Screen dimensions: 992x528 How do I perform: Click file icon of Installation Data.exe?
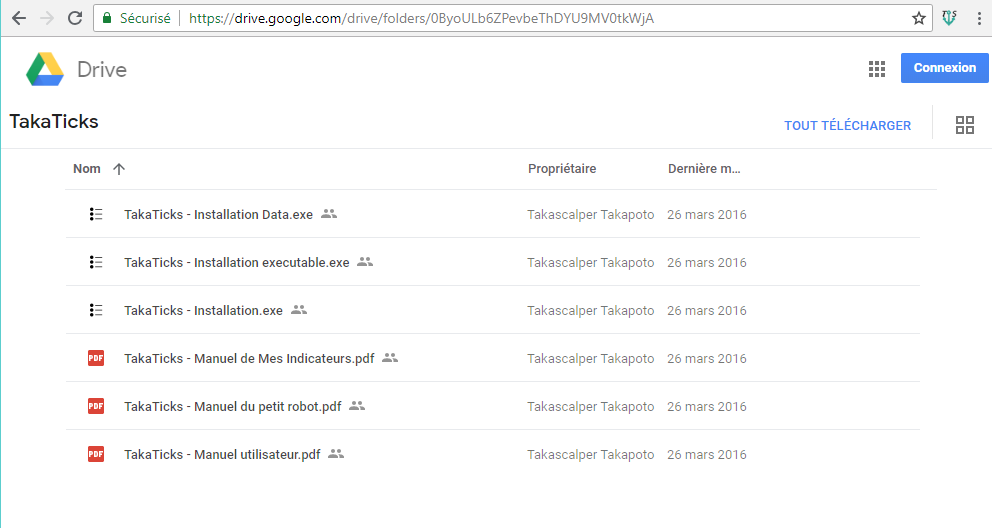coord(96,214)
